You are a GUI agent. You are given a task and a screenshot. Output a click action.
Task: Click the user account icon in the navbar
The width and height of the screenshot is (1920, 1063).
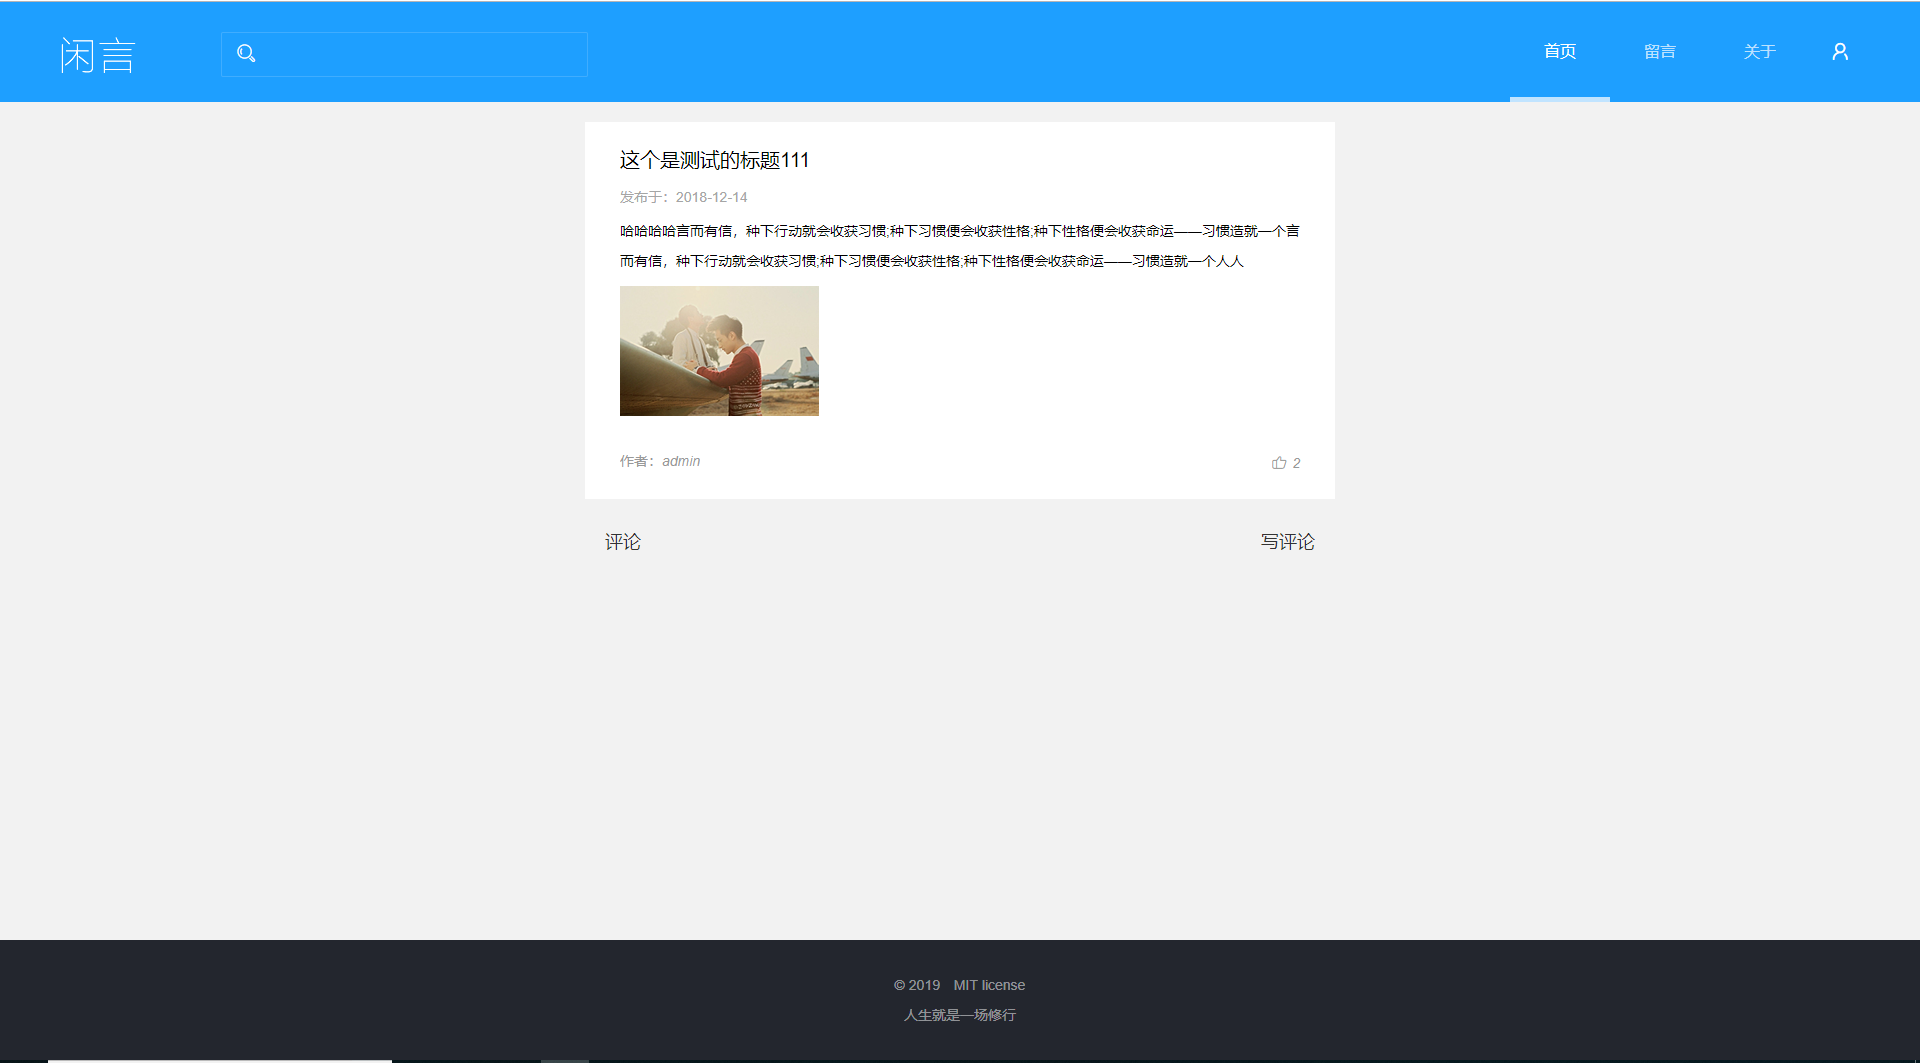pos(1840,51)
